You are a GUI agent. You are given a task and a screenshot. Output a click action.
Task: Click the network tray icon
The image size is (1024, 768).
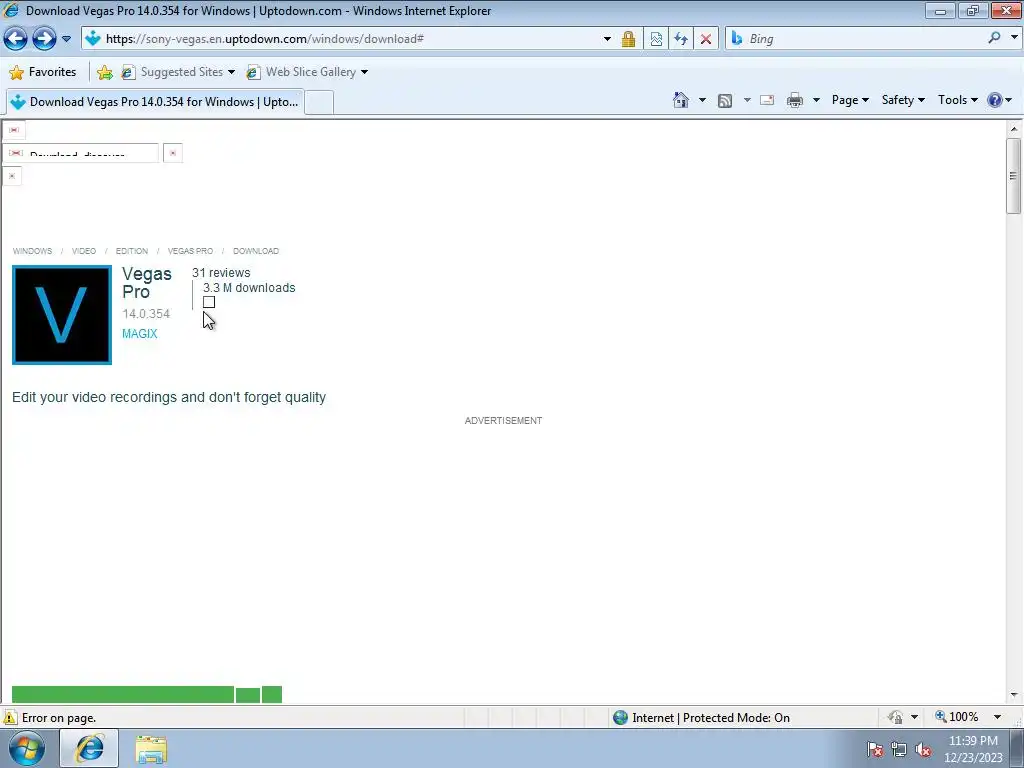tap(899, 750)
